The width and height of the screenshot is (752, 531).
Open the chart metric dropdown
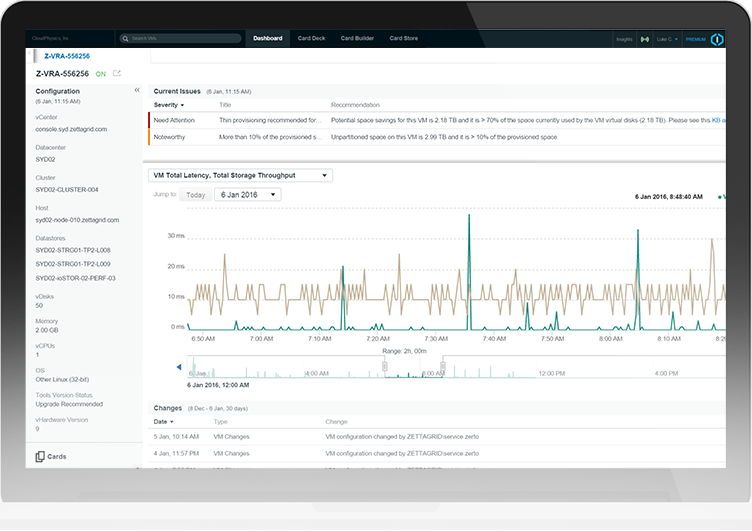[x=240, y=175]
